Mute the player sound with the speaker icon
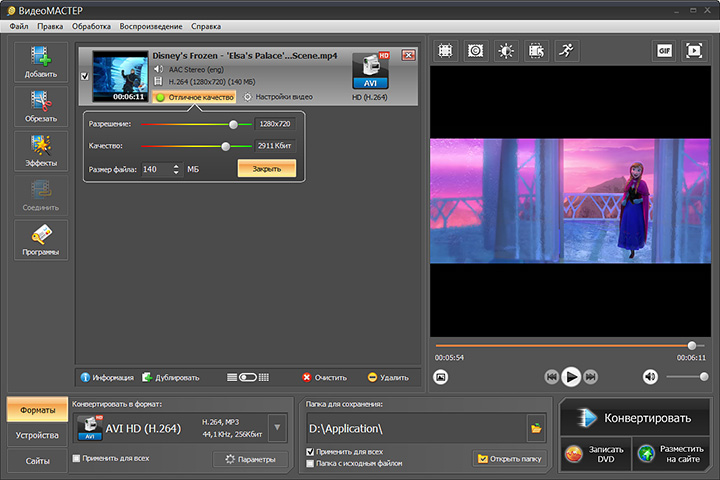Screen dimensions: 720x480 click(650, 377)
